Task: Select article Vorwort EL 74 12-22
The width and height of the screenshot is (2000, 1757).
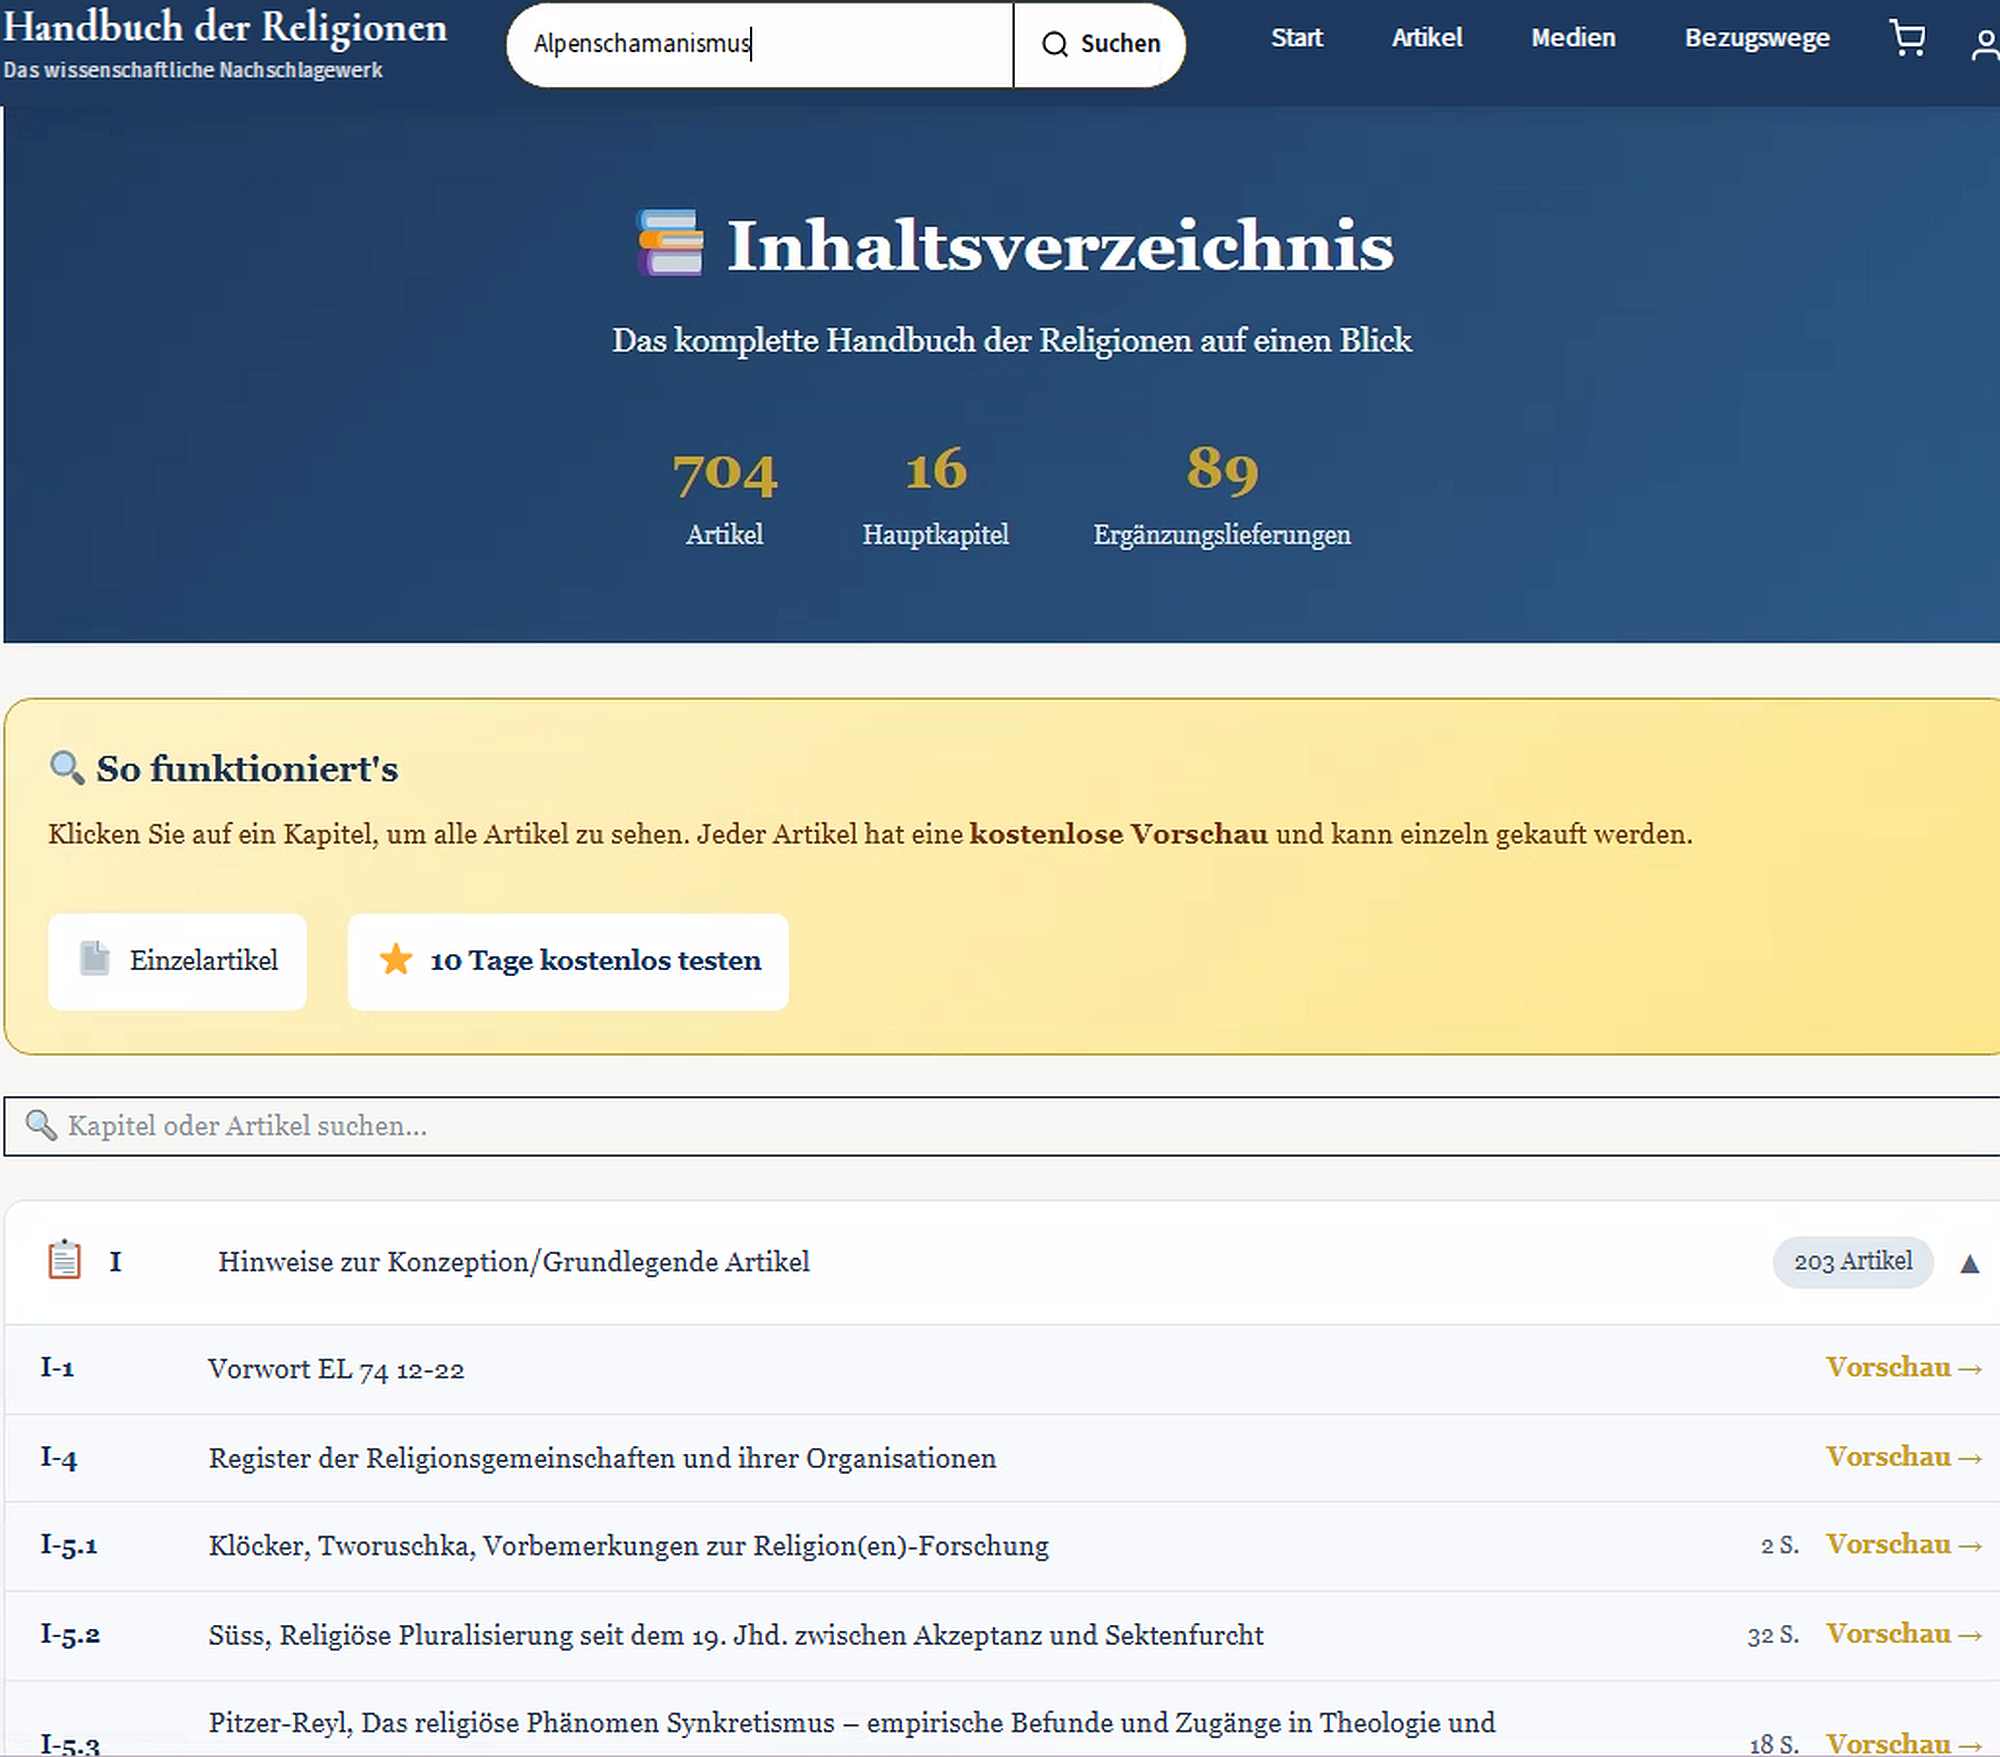Action: (336, 1369)
